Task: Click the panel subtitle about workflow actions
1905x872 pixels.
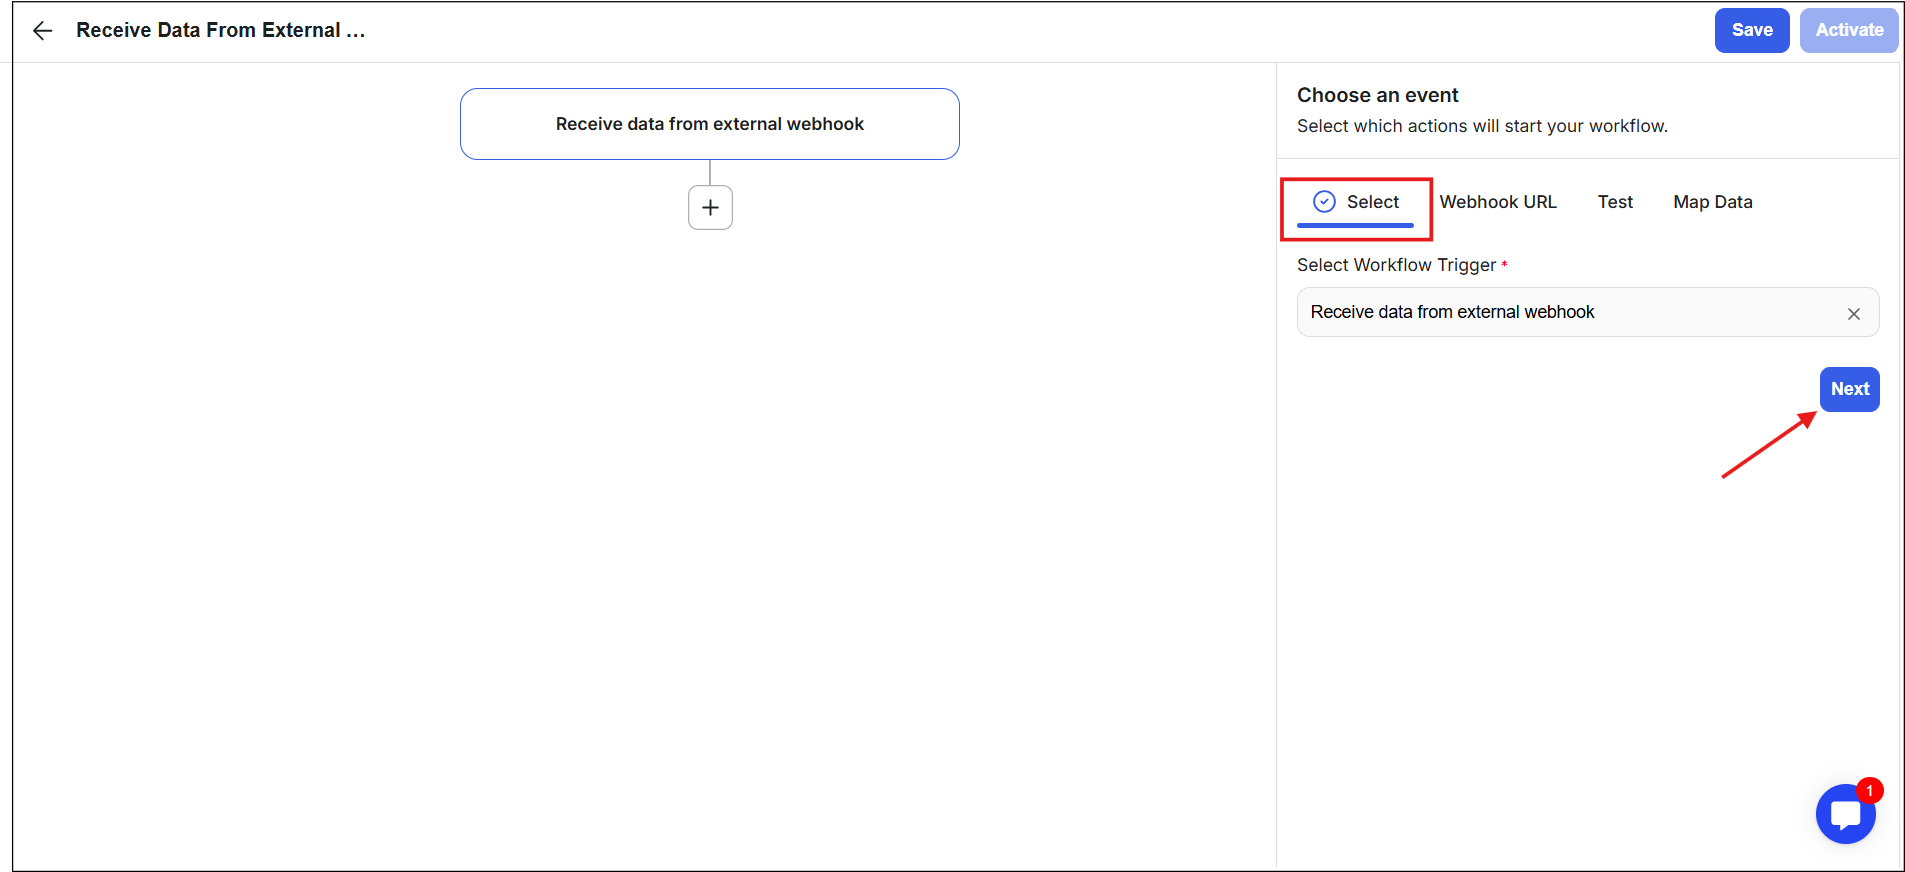Action: coord(1481,126)
